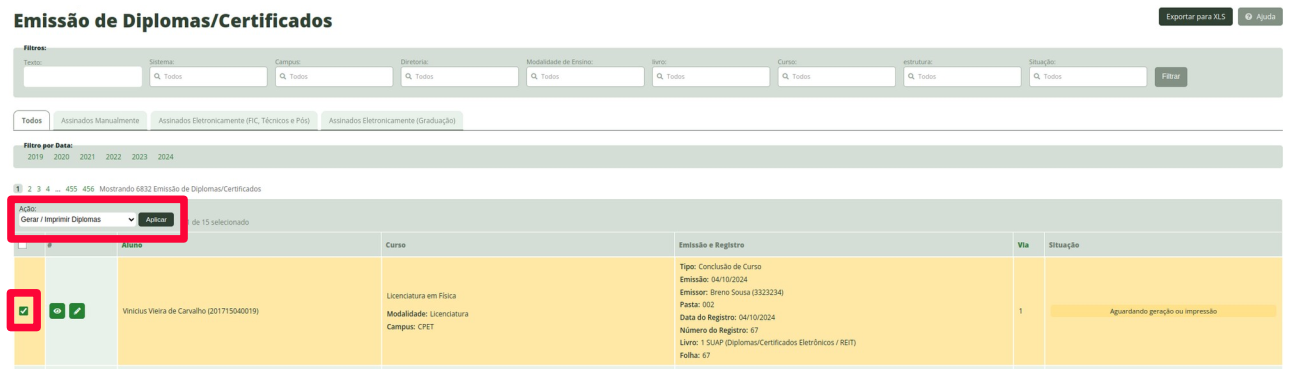Click the question mark Ajuda button
Image resolution: width=1297 pixels, height=375 pixels.
1260,16
